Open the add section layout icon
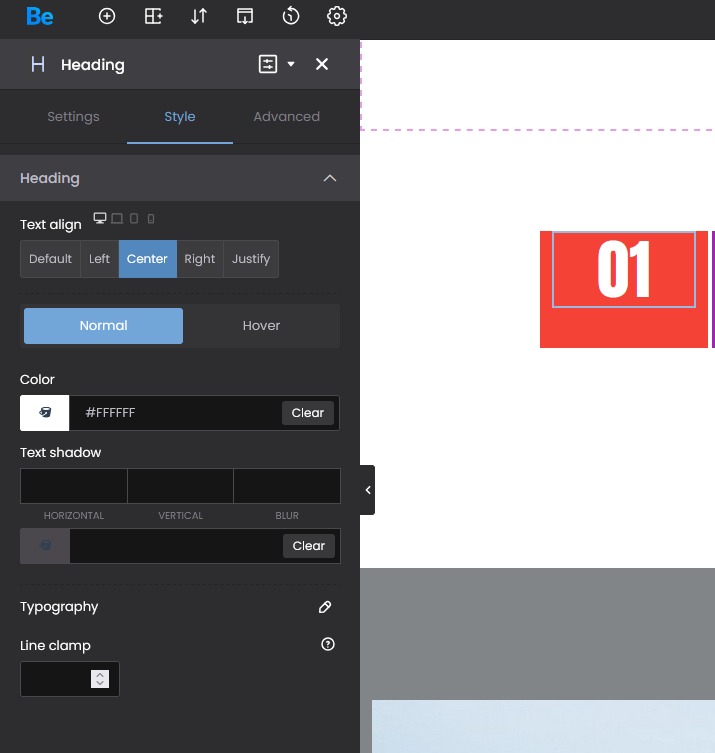 pos(153,16)
